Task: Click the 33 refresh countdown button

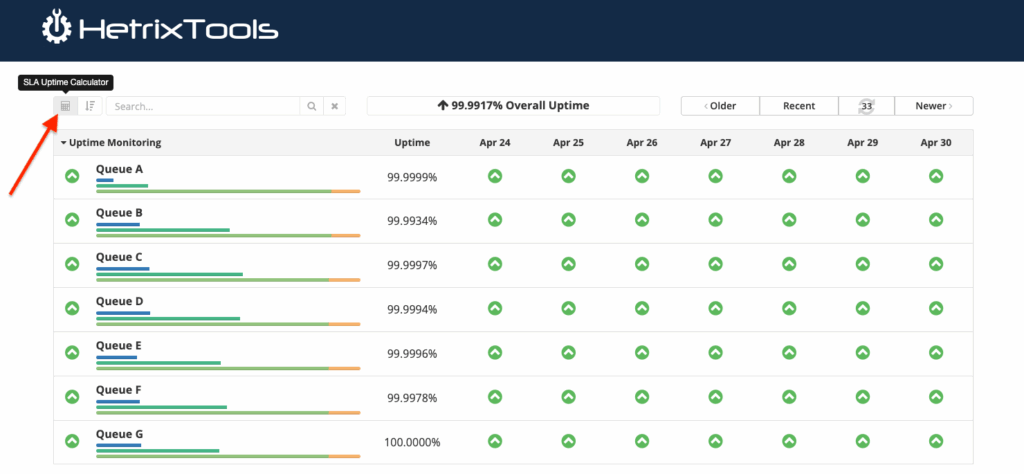Action: pyautogui.click(x=866, y=106)
